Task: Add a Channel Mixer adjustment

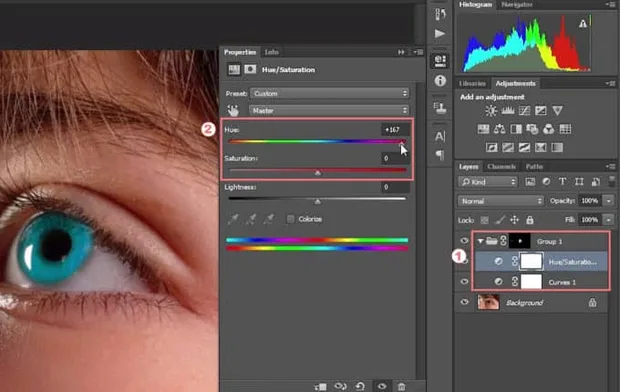Action: pyautogui.click(x=549, y=129)
